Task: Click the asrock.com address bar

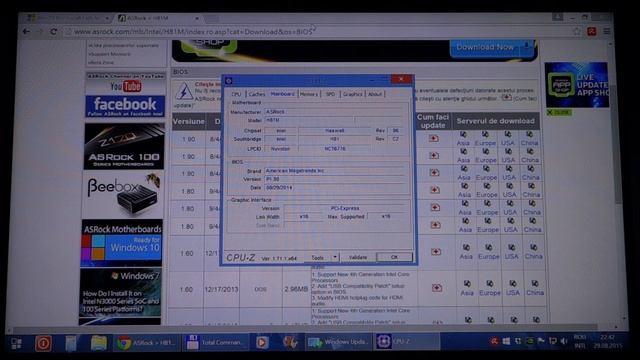Action: point(318,31)
